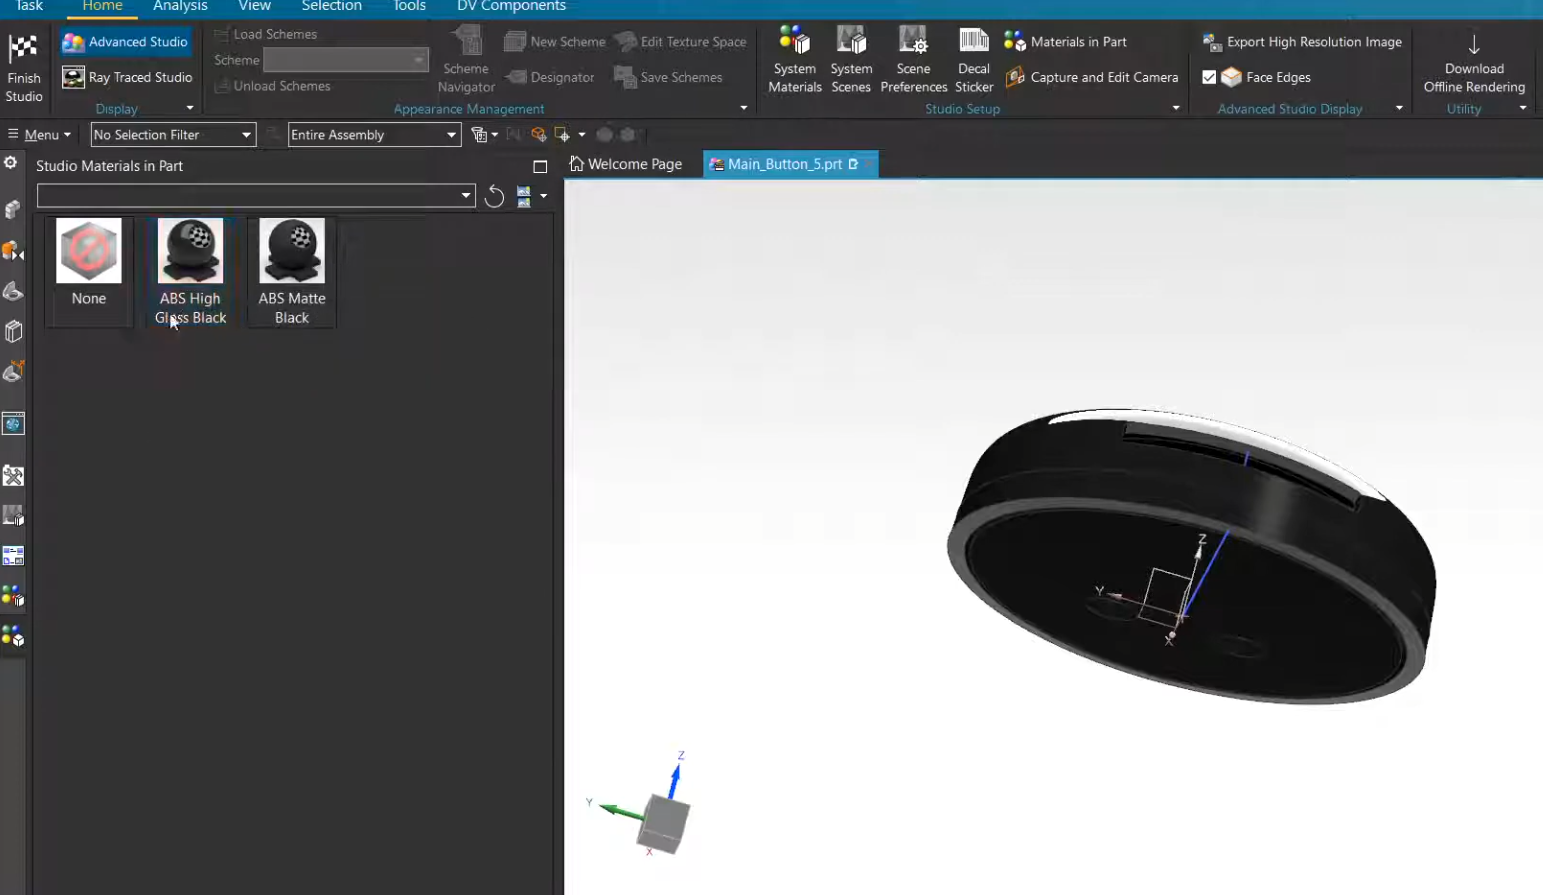
Task: Switch to the Welcome Page tab
Action: [626, 164]
